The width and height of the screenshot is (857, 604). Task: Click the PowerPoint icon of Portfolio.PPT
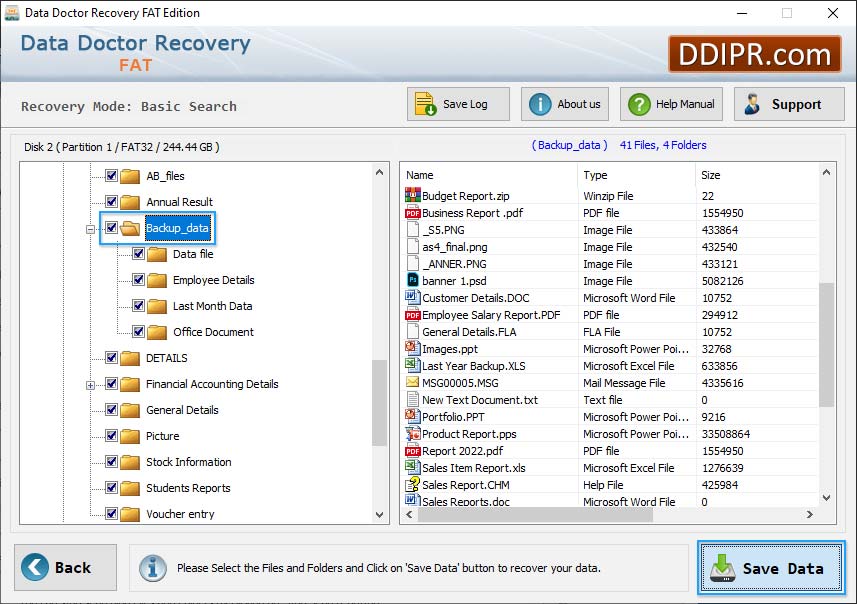click(412, 415)
